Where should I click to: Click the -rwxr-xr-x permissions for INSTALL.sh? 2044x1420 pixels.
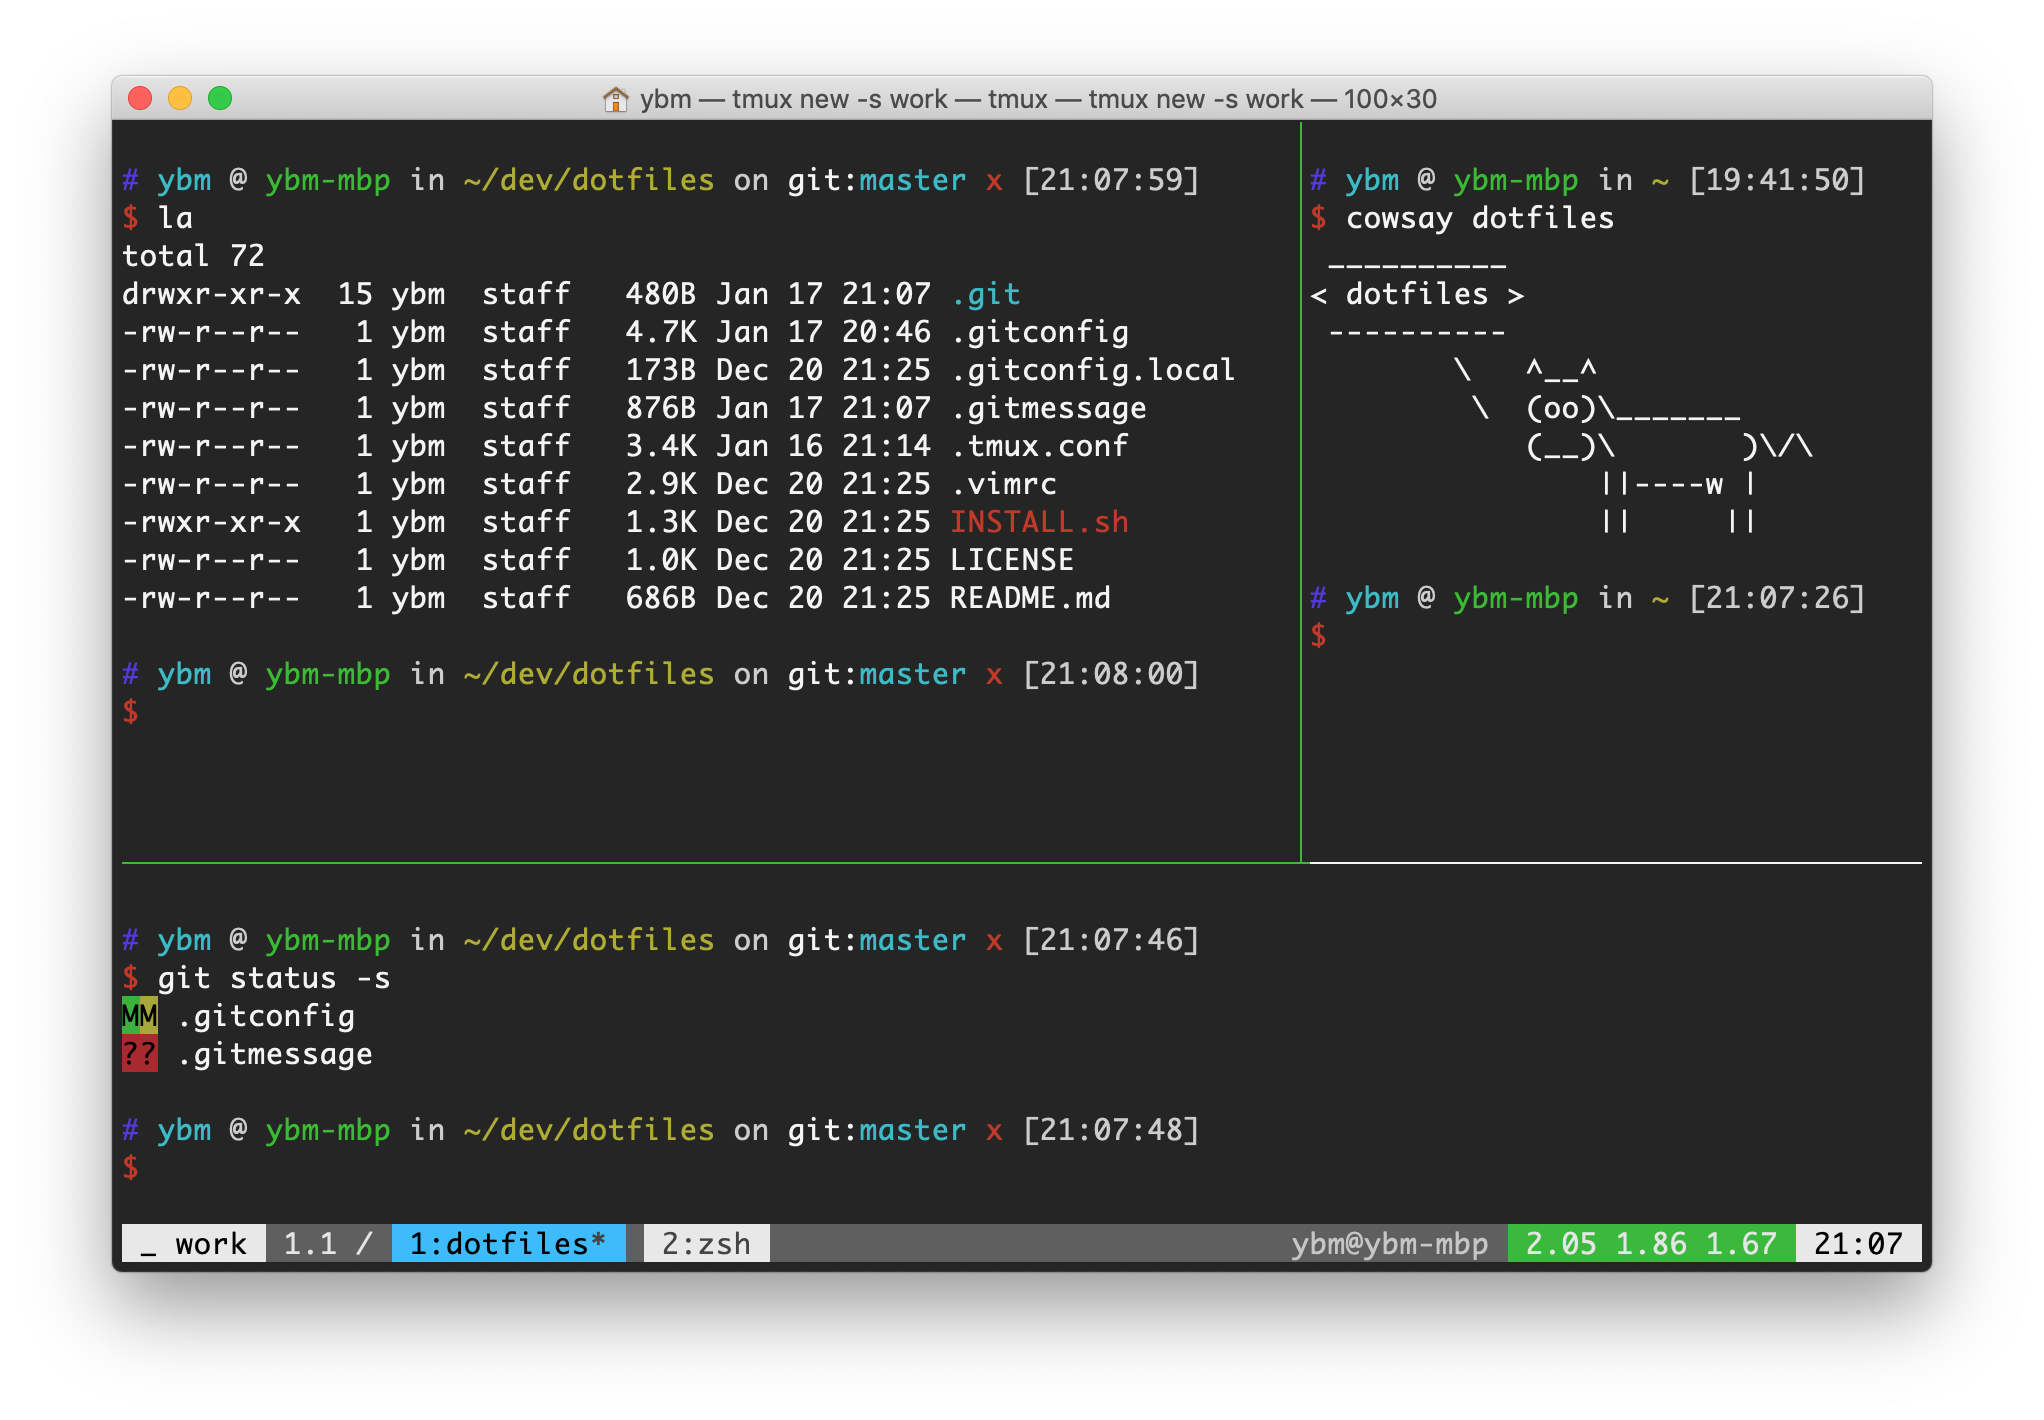(x=211, y=522)
